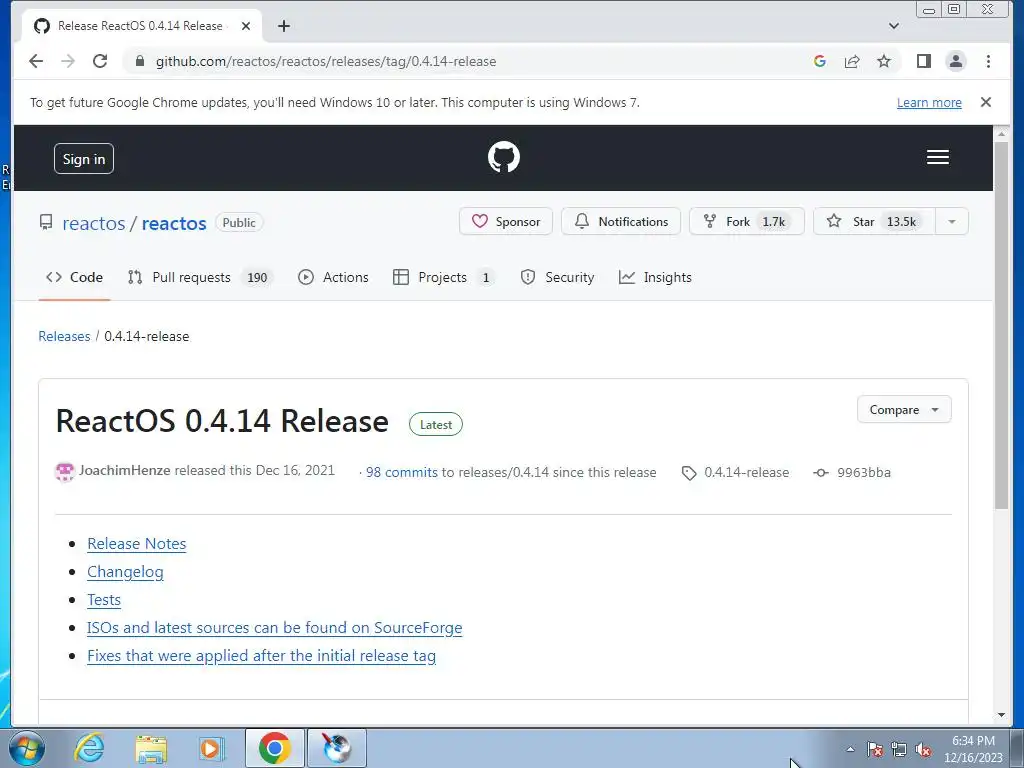
Task: Open Windows Media Player from taskbar
Action: (x=211, y=748)
